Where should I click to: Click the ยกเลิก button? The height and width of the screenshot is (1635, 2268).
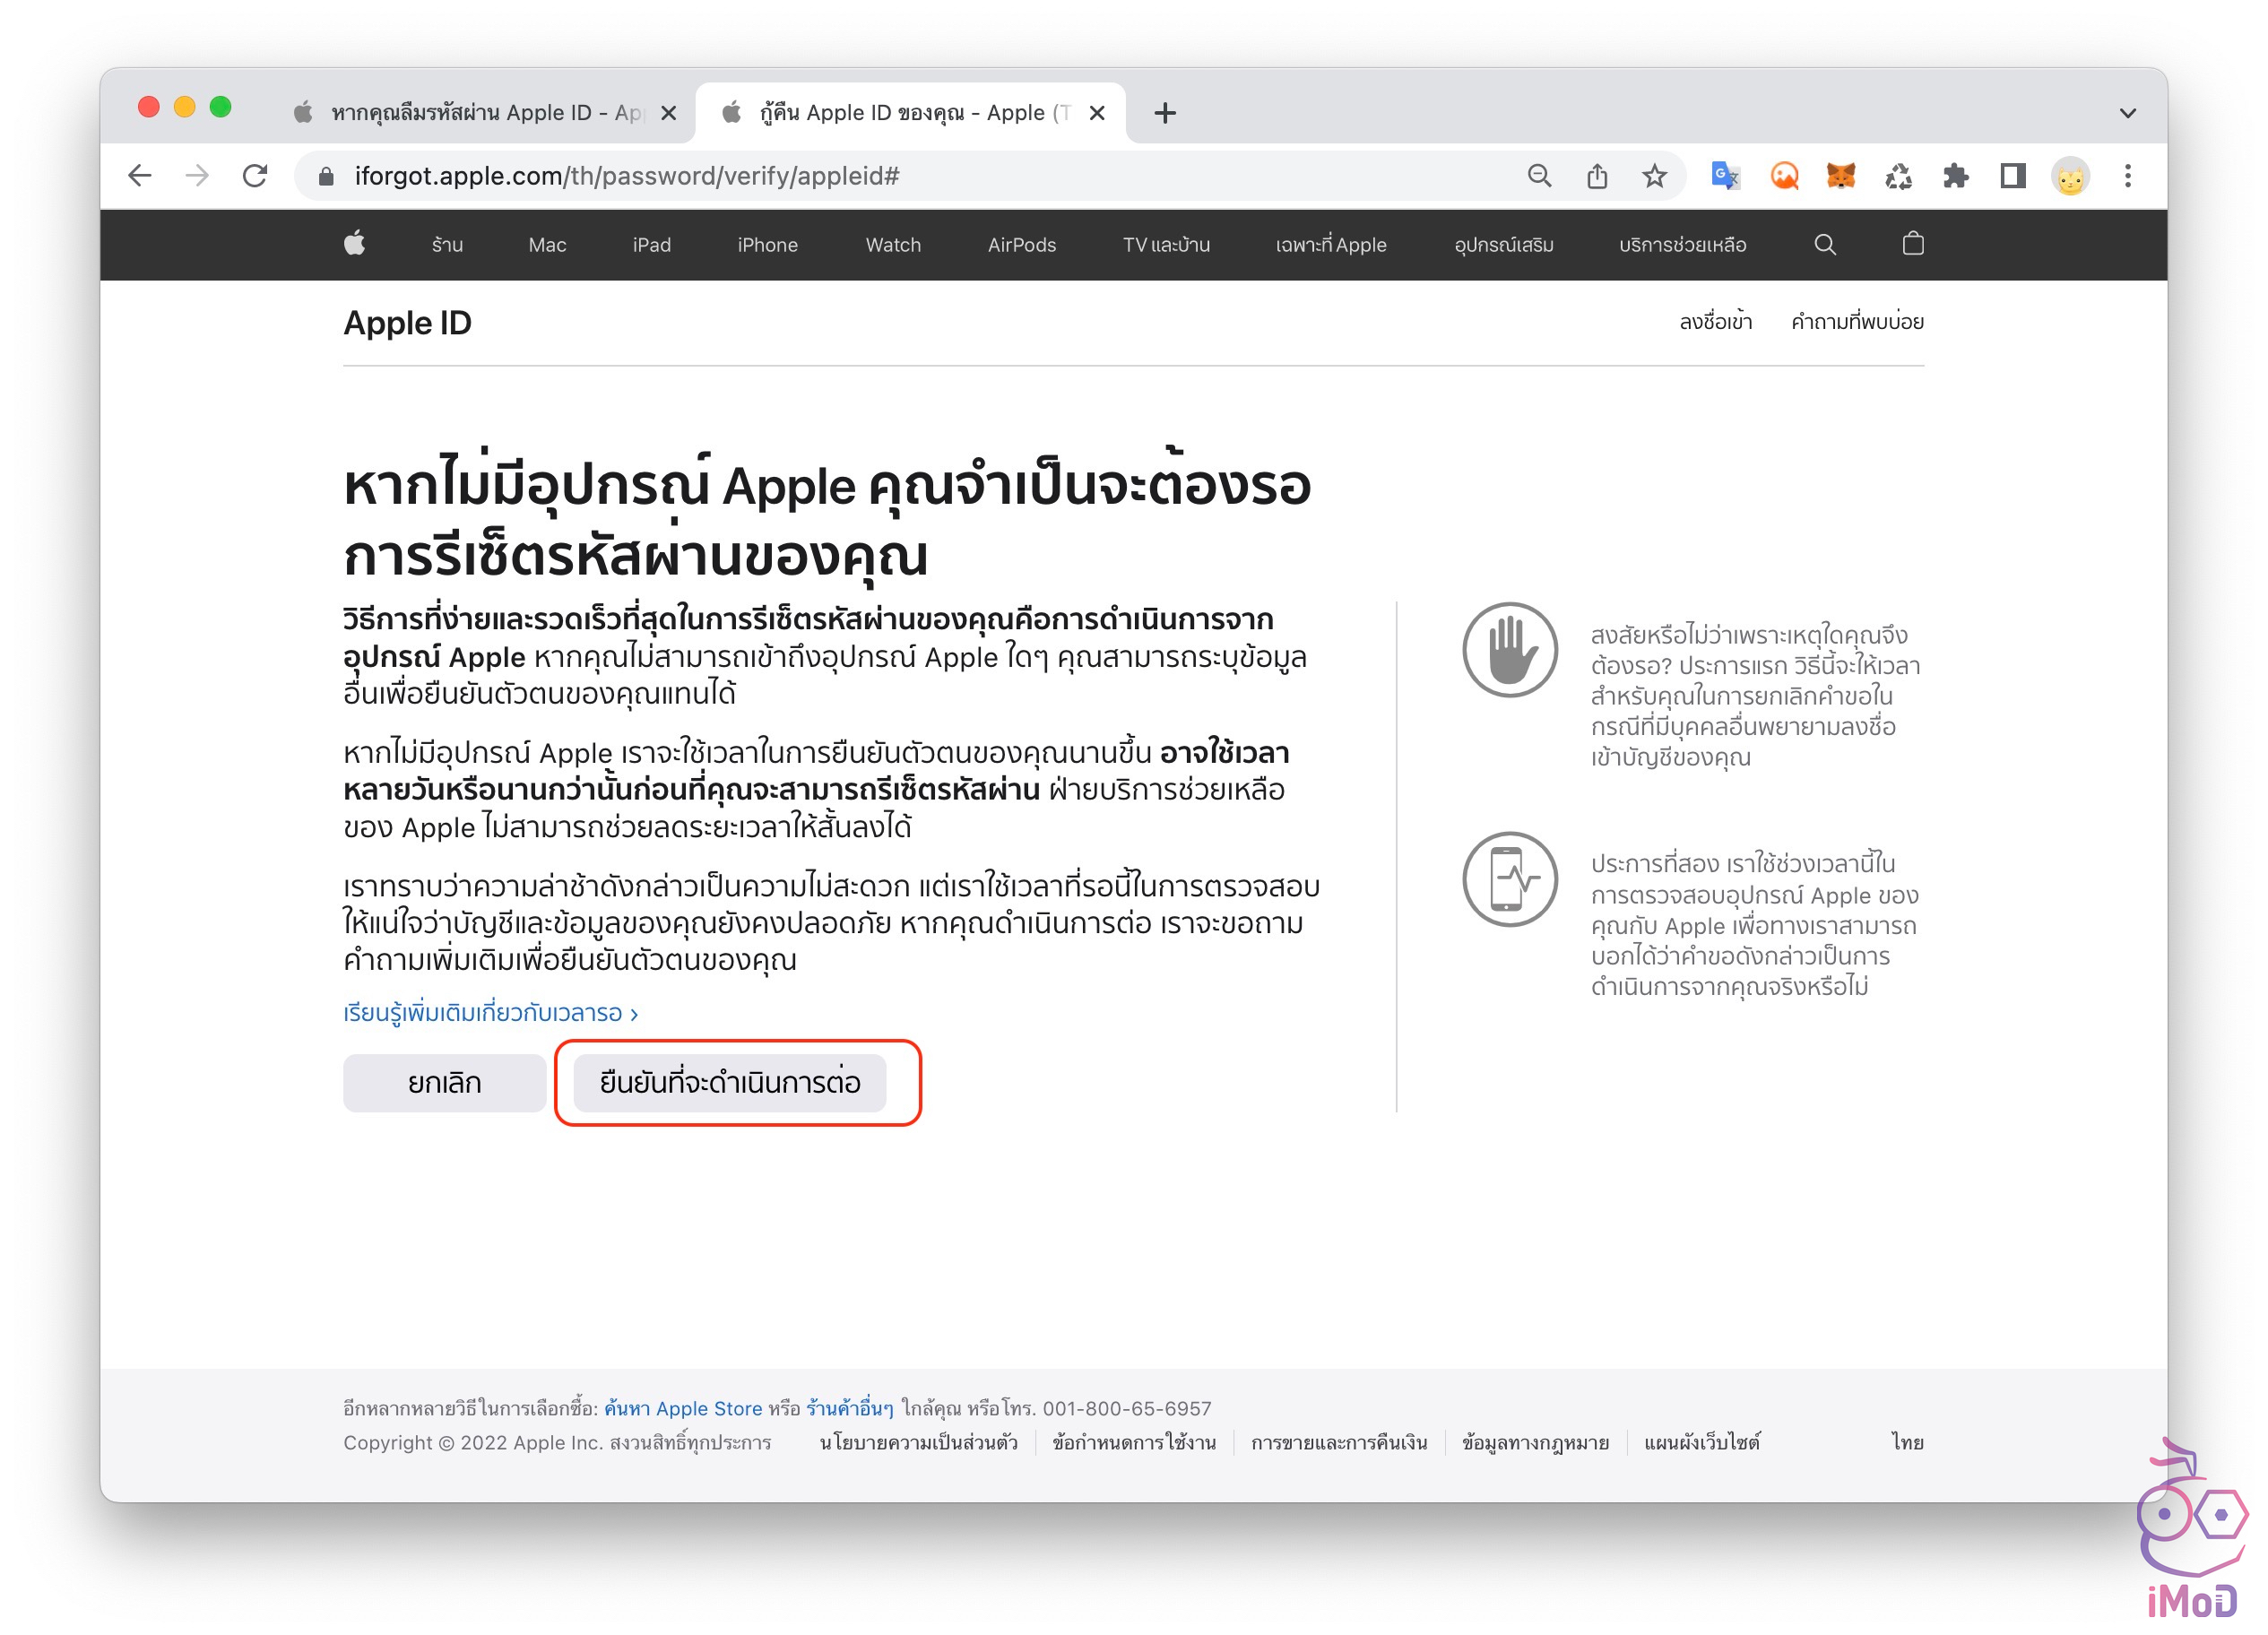[444, 1082]
